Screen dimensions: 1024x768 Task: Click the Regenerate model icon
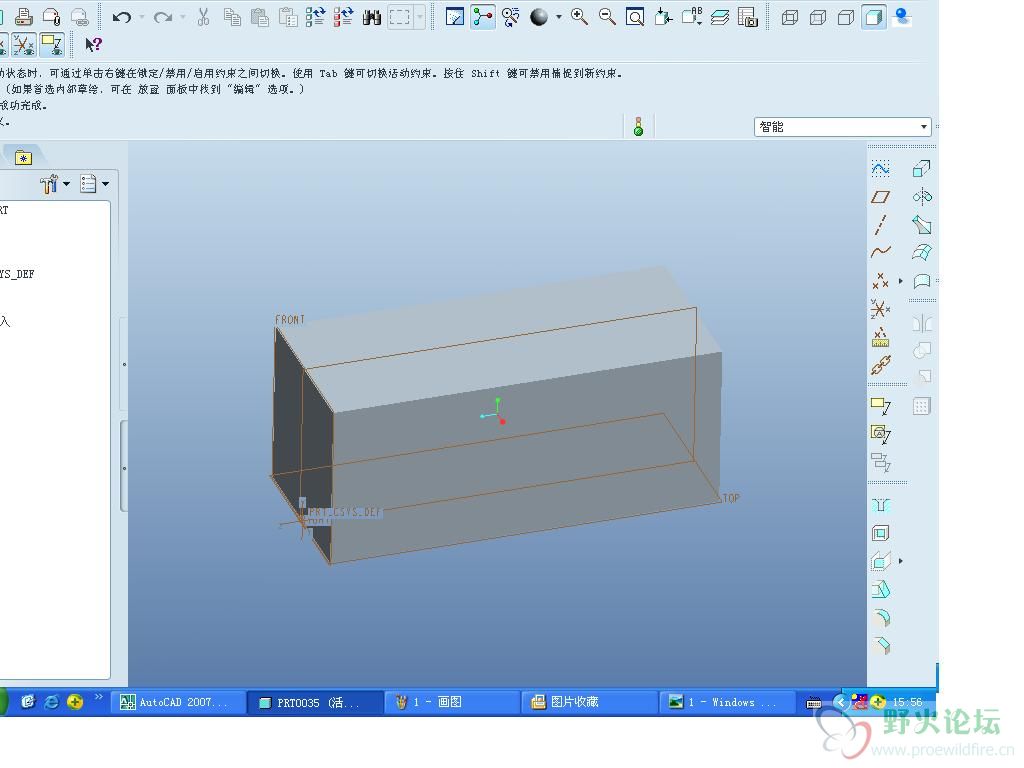(x=315, y=17)
